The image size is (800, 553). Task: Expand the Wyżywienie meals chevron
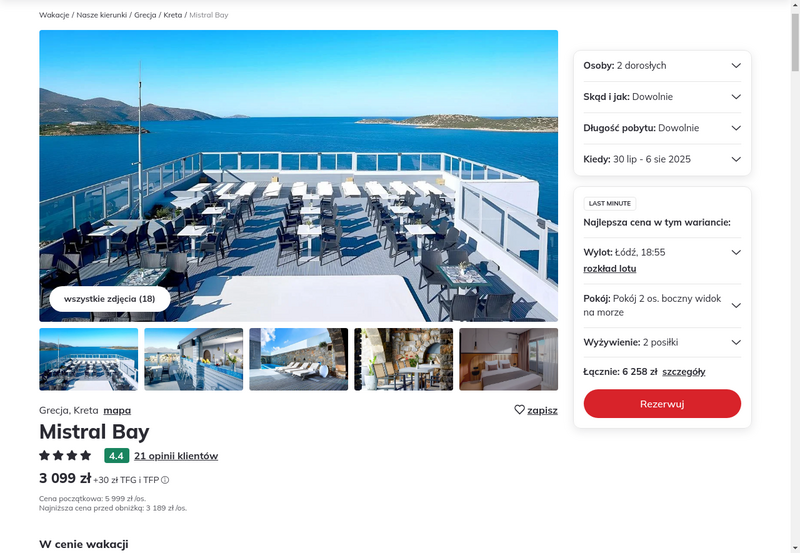pyautogui.click(x=736, y=342)
